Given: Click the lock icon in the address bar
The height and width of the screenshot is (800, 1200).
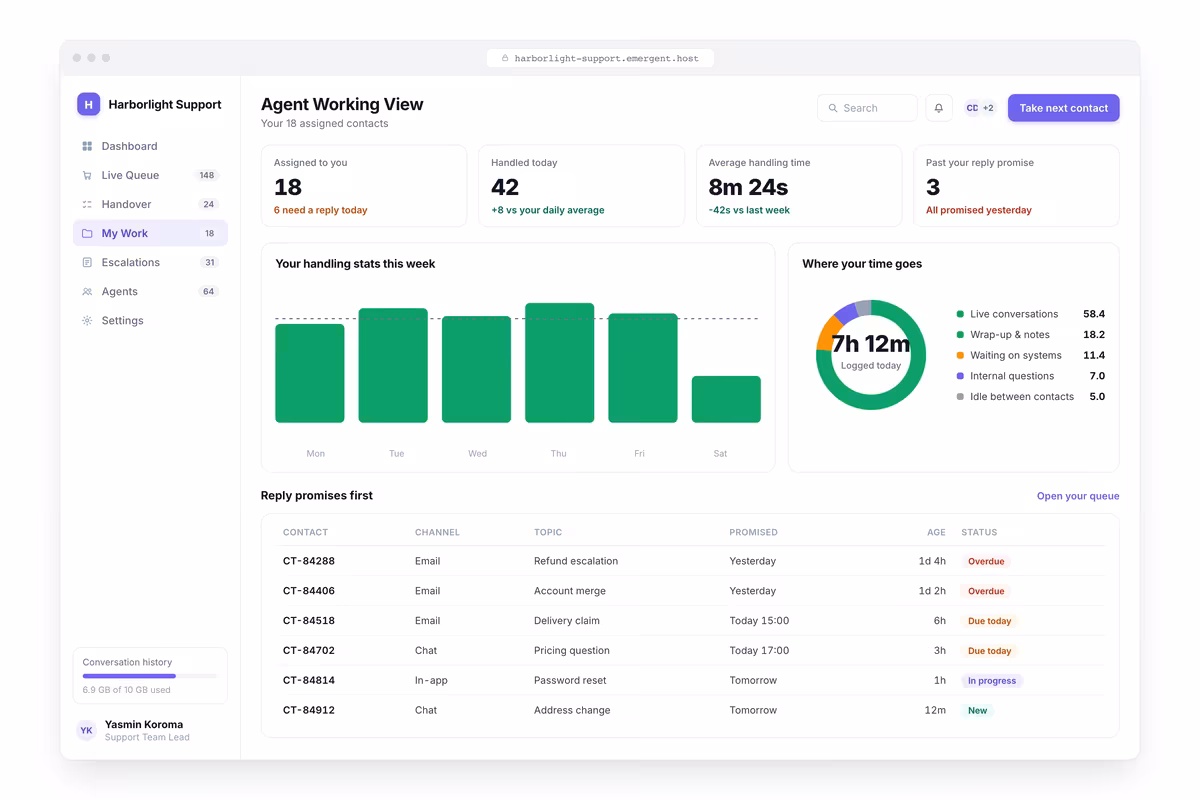Looking at the screenshot, I should pyautogui.click(x=505, y=58).
